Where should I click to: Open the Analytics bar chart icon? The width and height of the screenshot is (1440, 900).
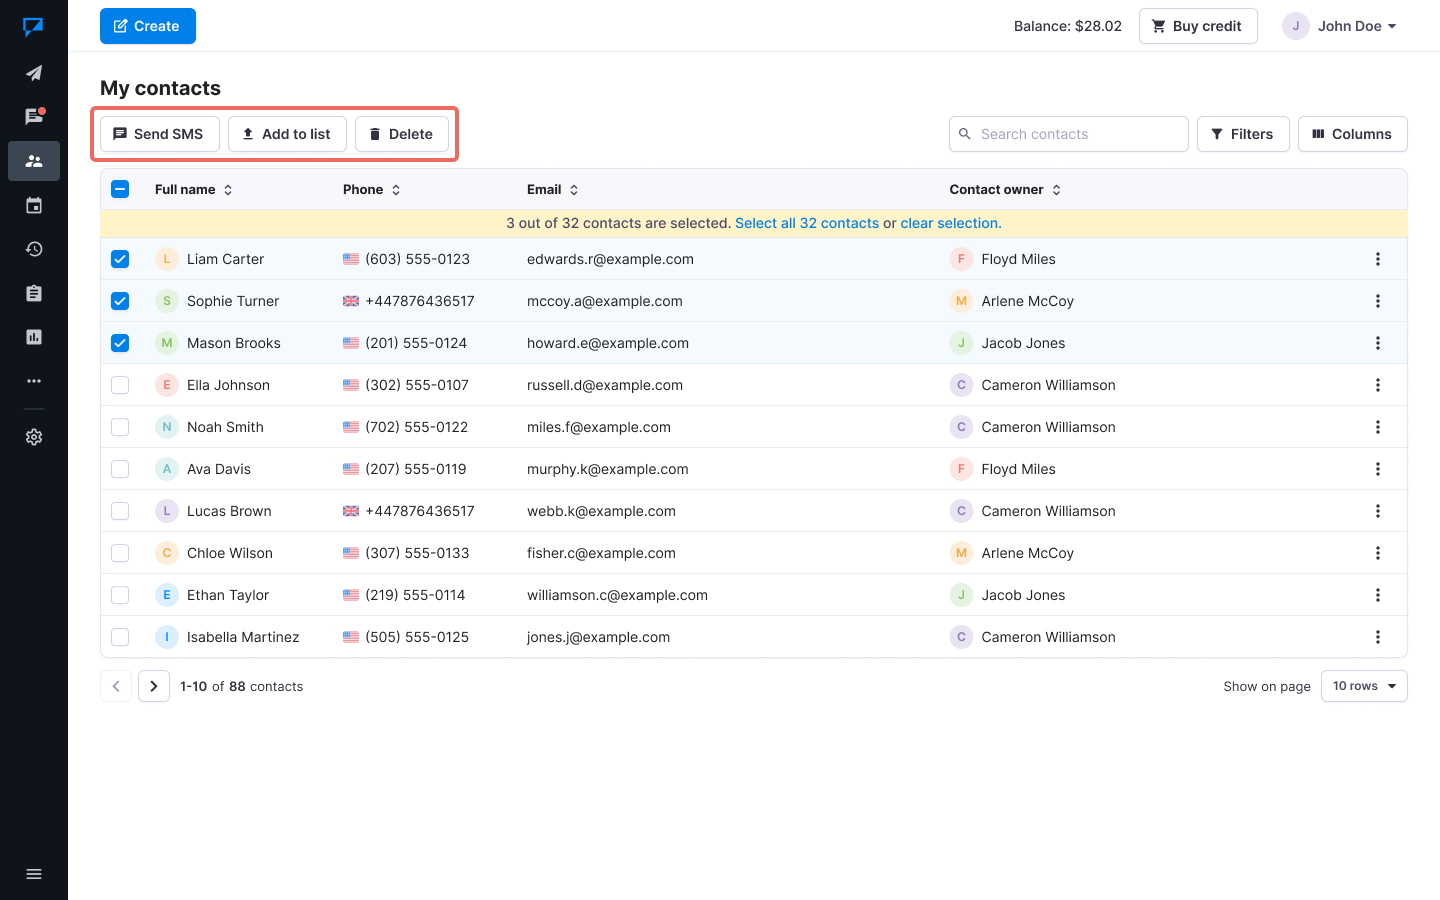[x=34, y=337]
